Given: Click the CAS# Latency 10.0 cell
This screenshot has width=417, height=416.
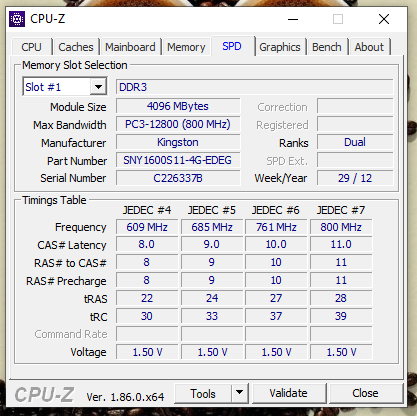Looking at the screenshot, I should [276, 244].
